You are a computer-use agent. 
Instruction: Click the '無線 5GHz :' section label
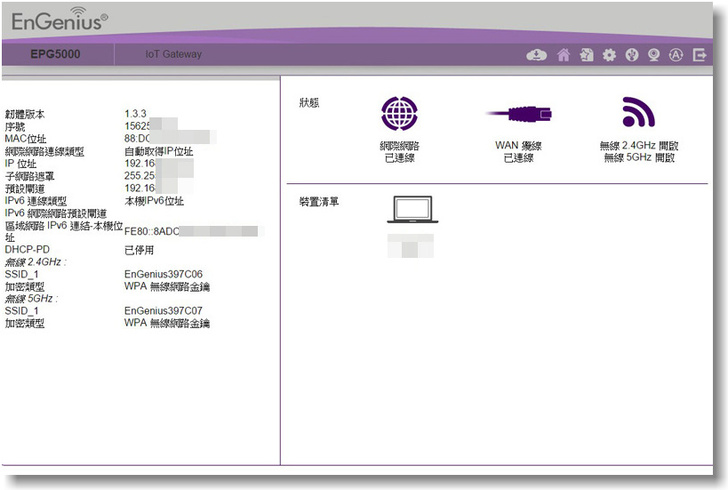click(x=32, y=298)
